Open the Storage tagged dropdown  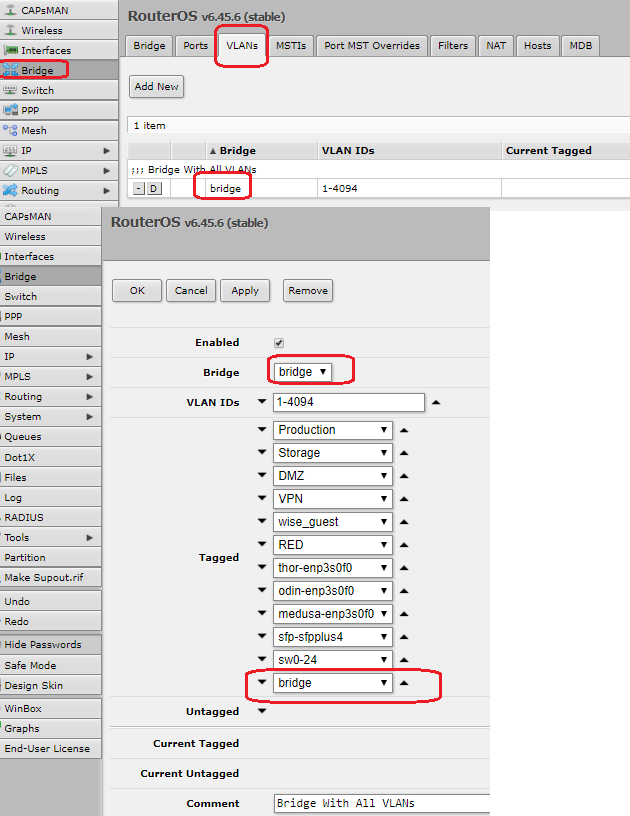tap(332, 453)
